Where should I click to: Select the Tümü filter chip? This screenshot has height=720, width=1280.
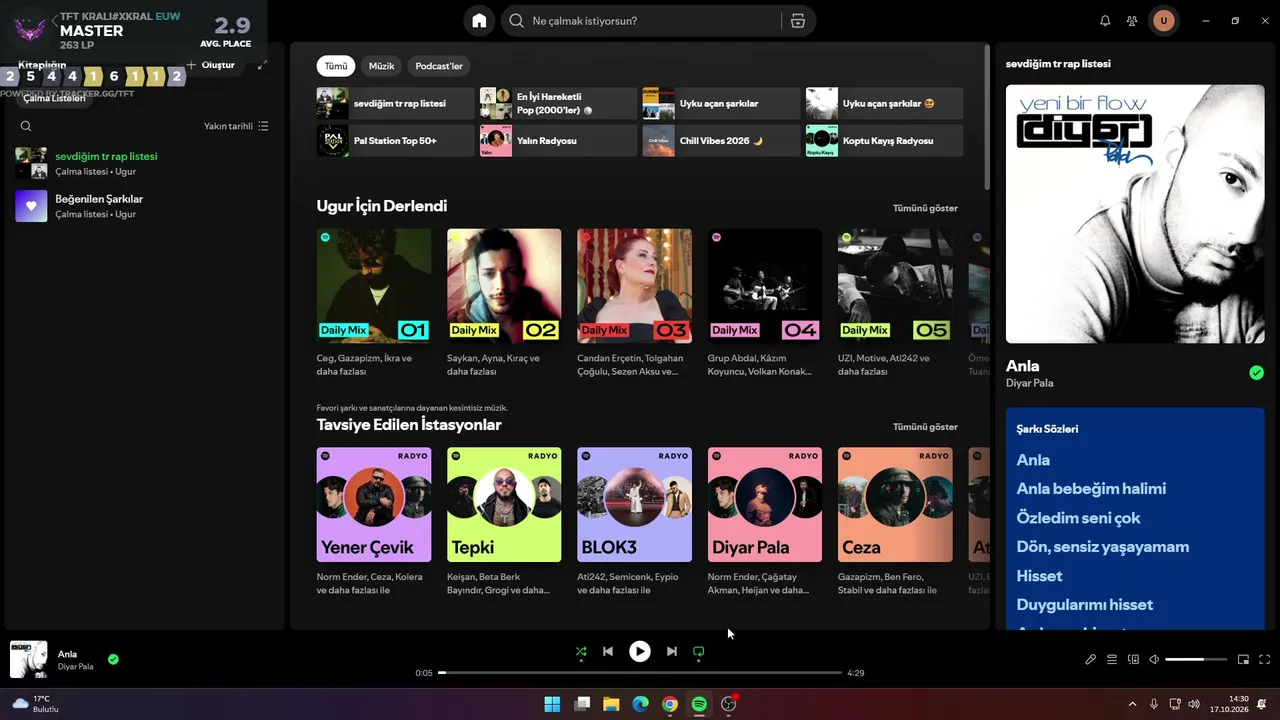[x=336, y=66]
